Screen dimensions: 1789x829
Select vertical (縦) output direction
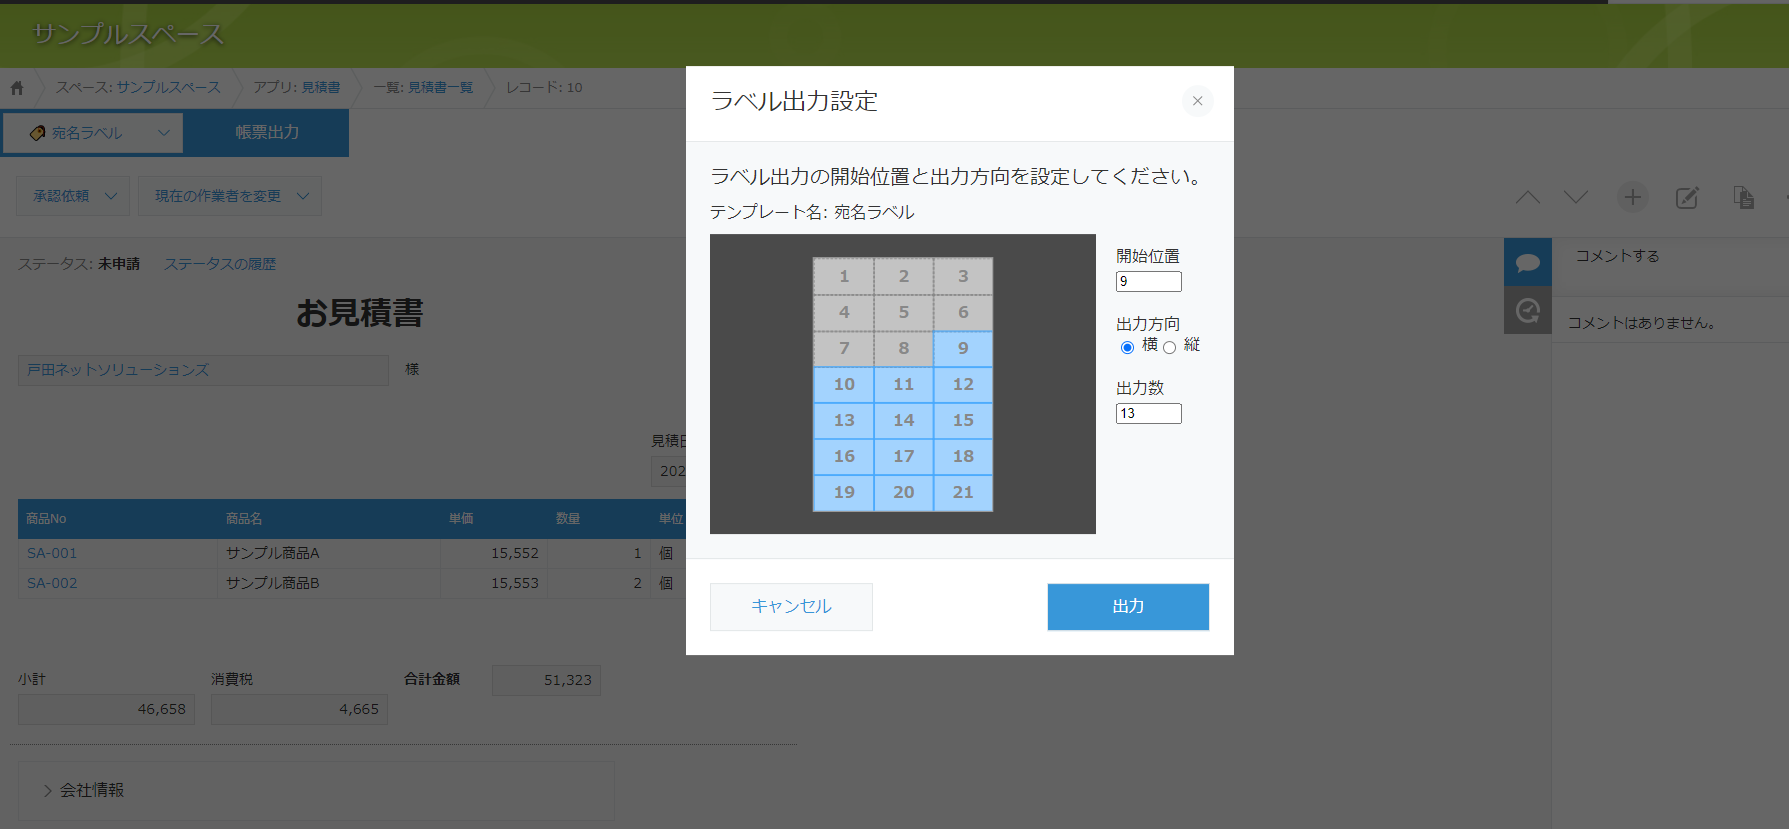1169,347
